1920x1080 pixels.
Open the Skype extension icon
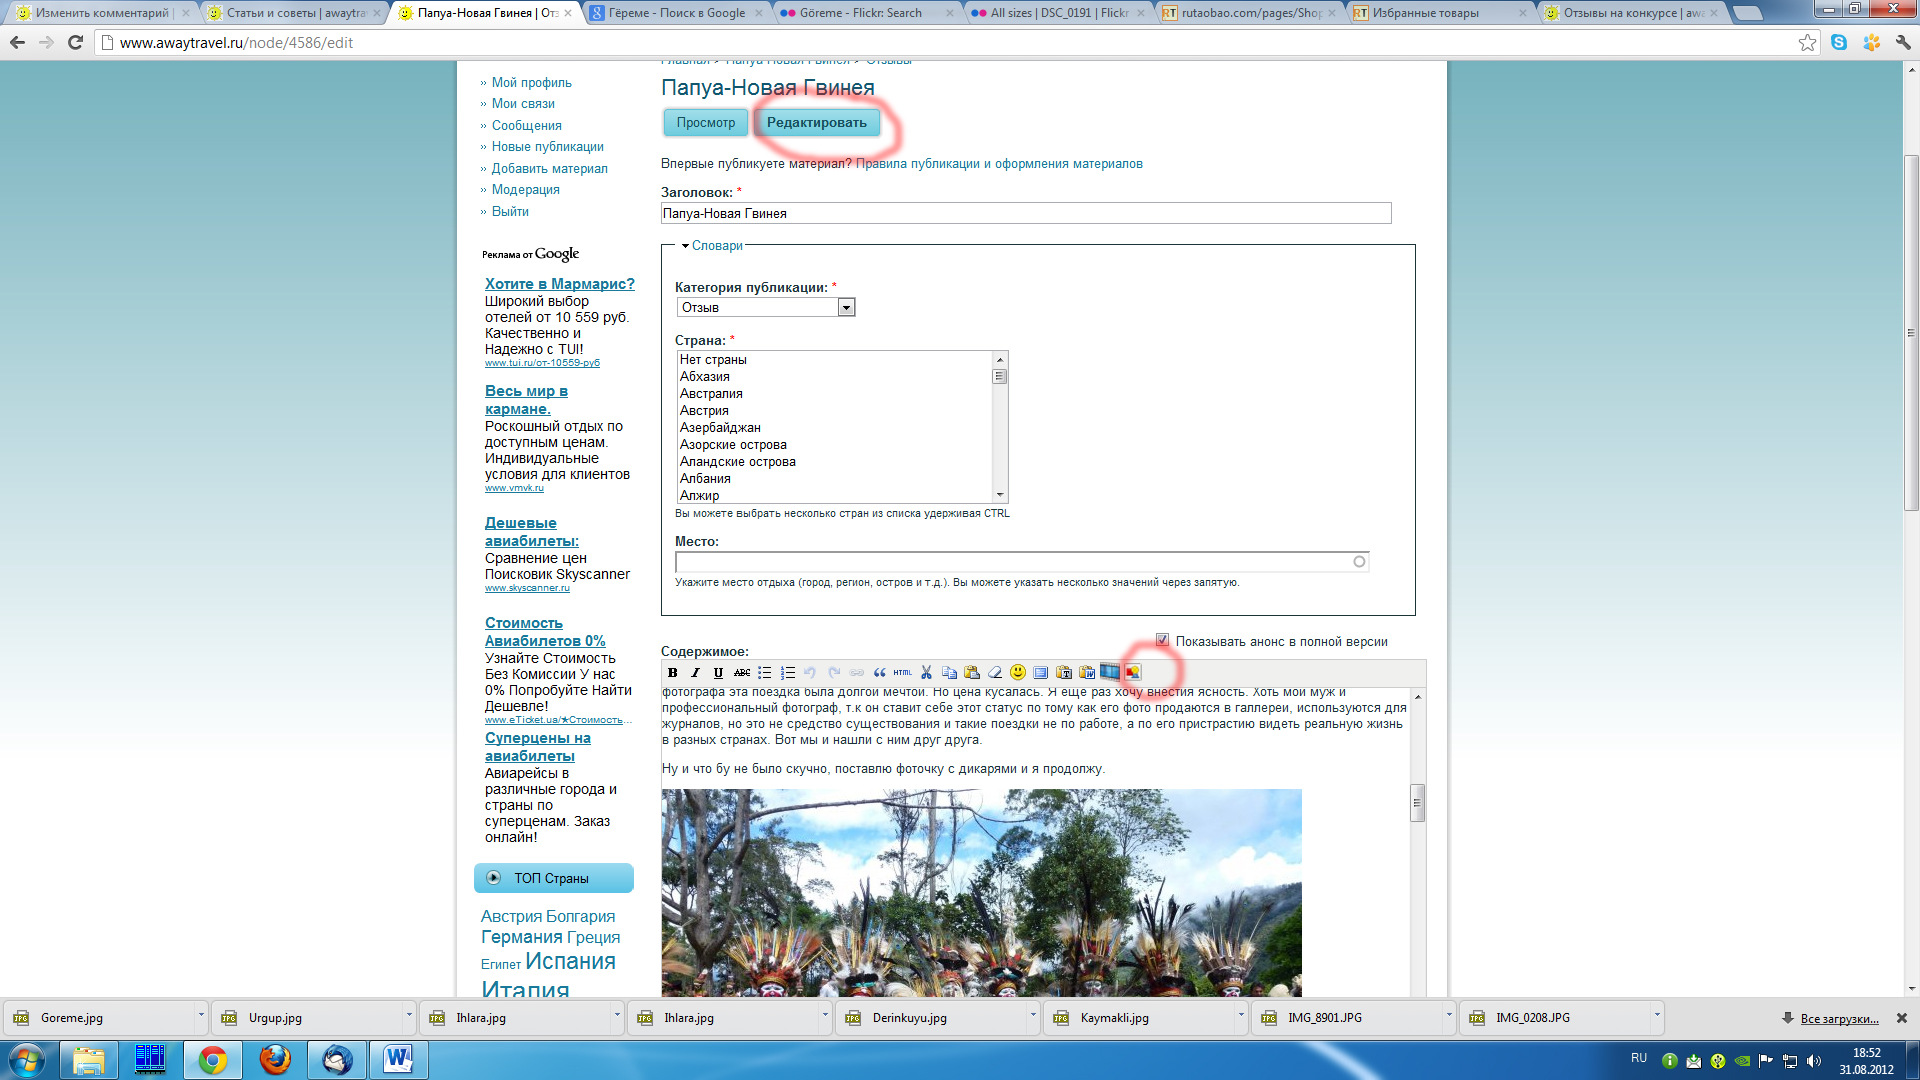[x=1839, y=42]
